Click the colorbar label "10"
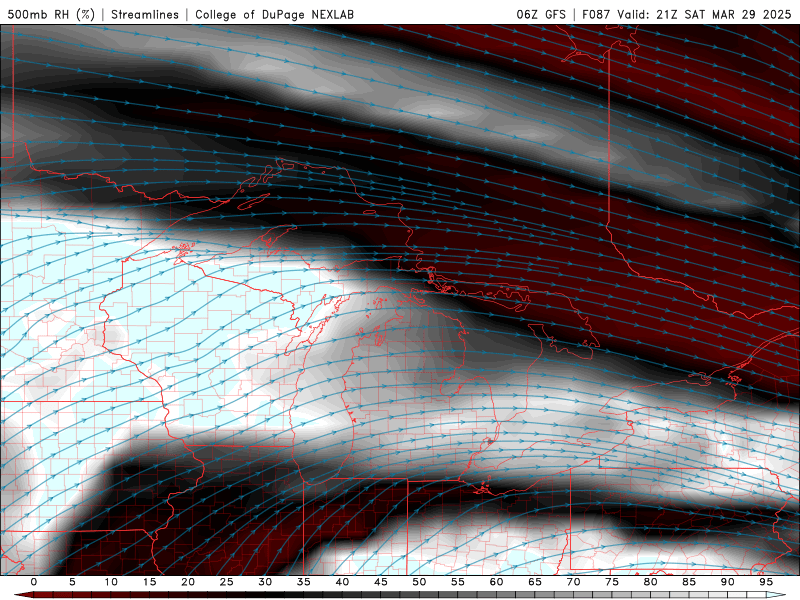This screenshot has height=600, width=800. coord(111,582)
